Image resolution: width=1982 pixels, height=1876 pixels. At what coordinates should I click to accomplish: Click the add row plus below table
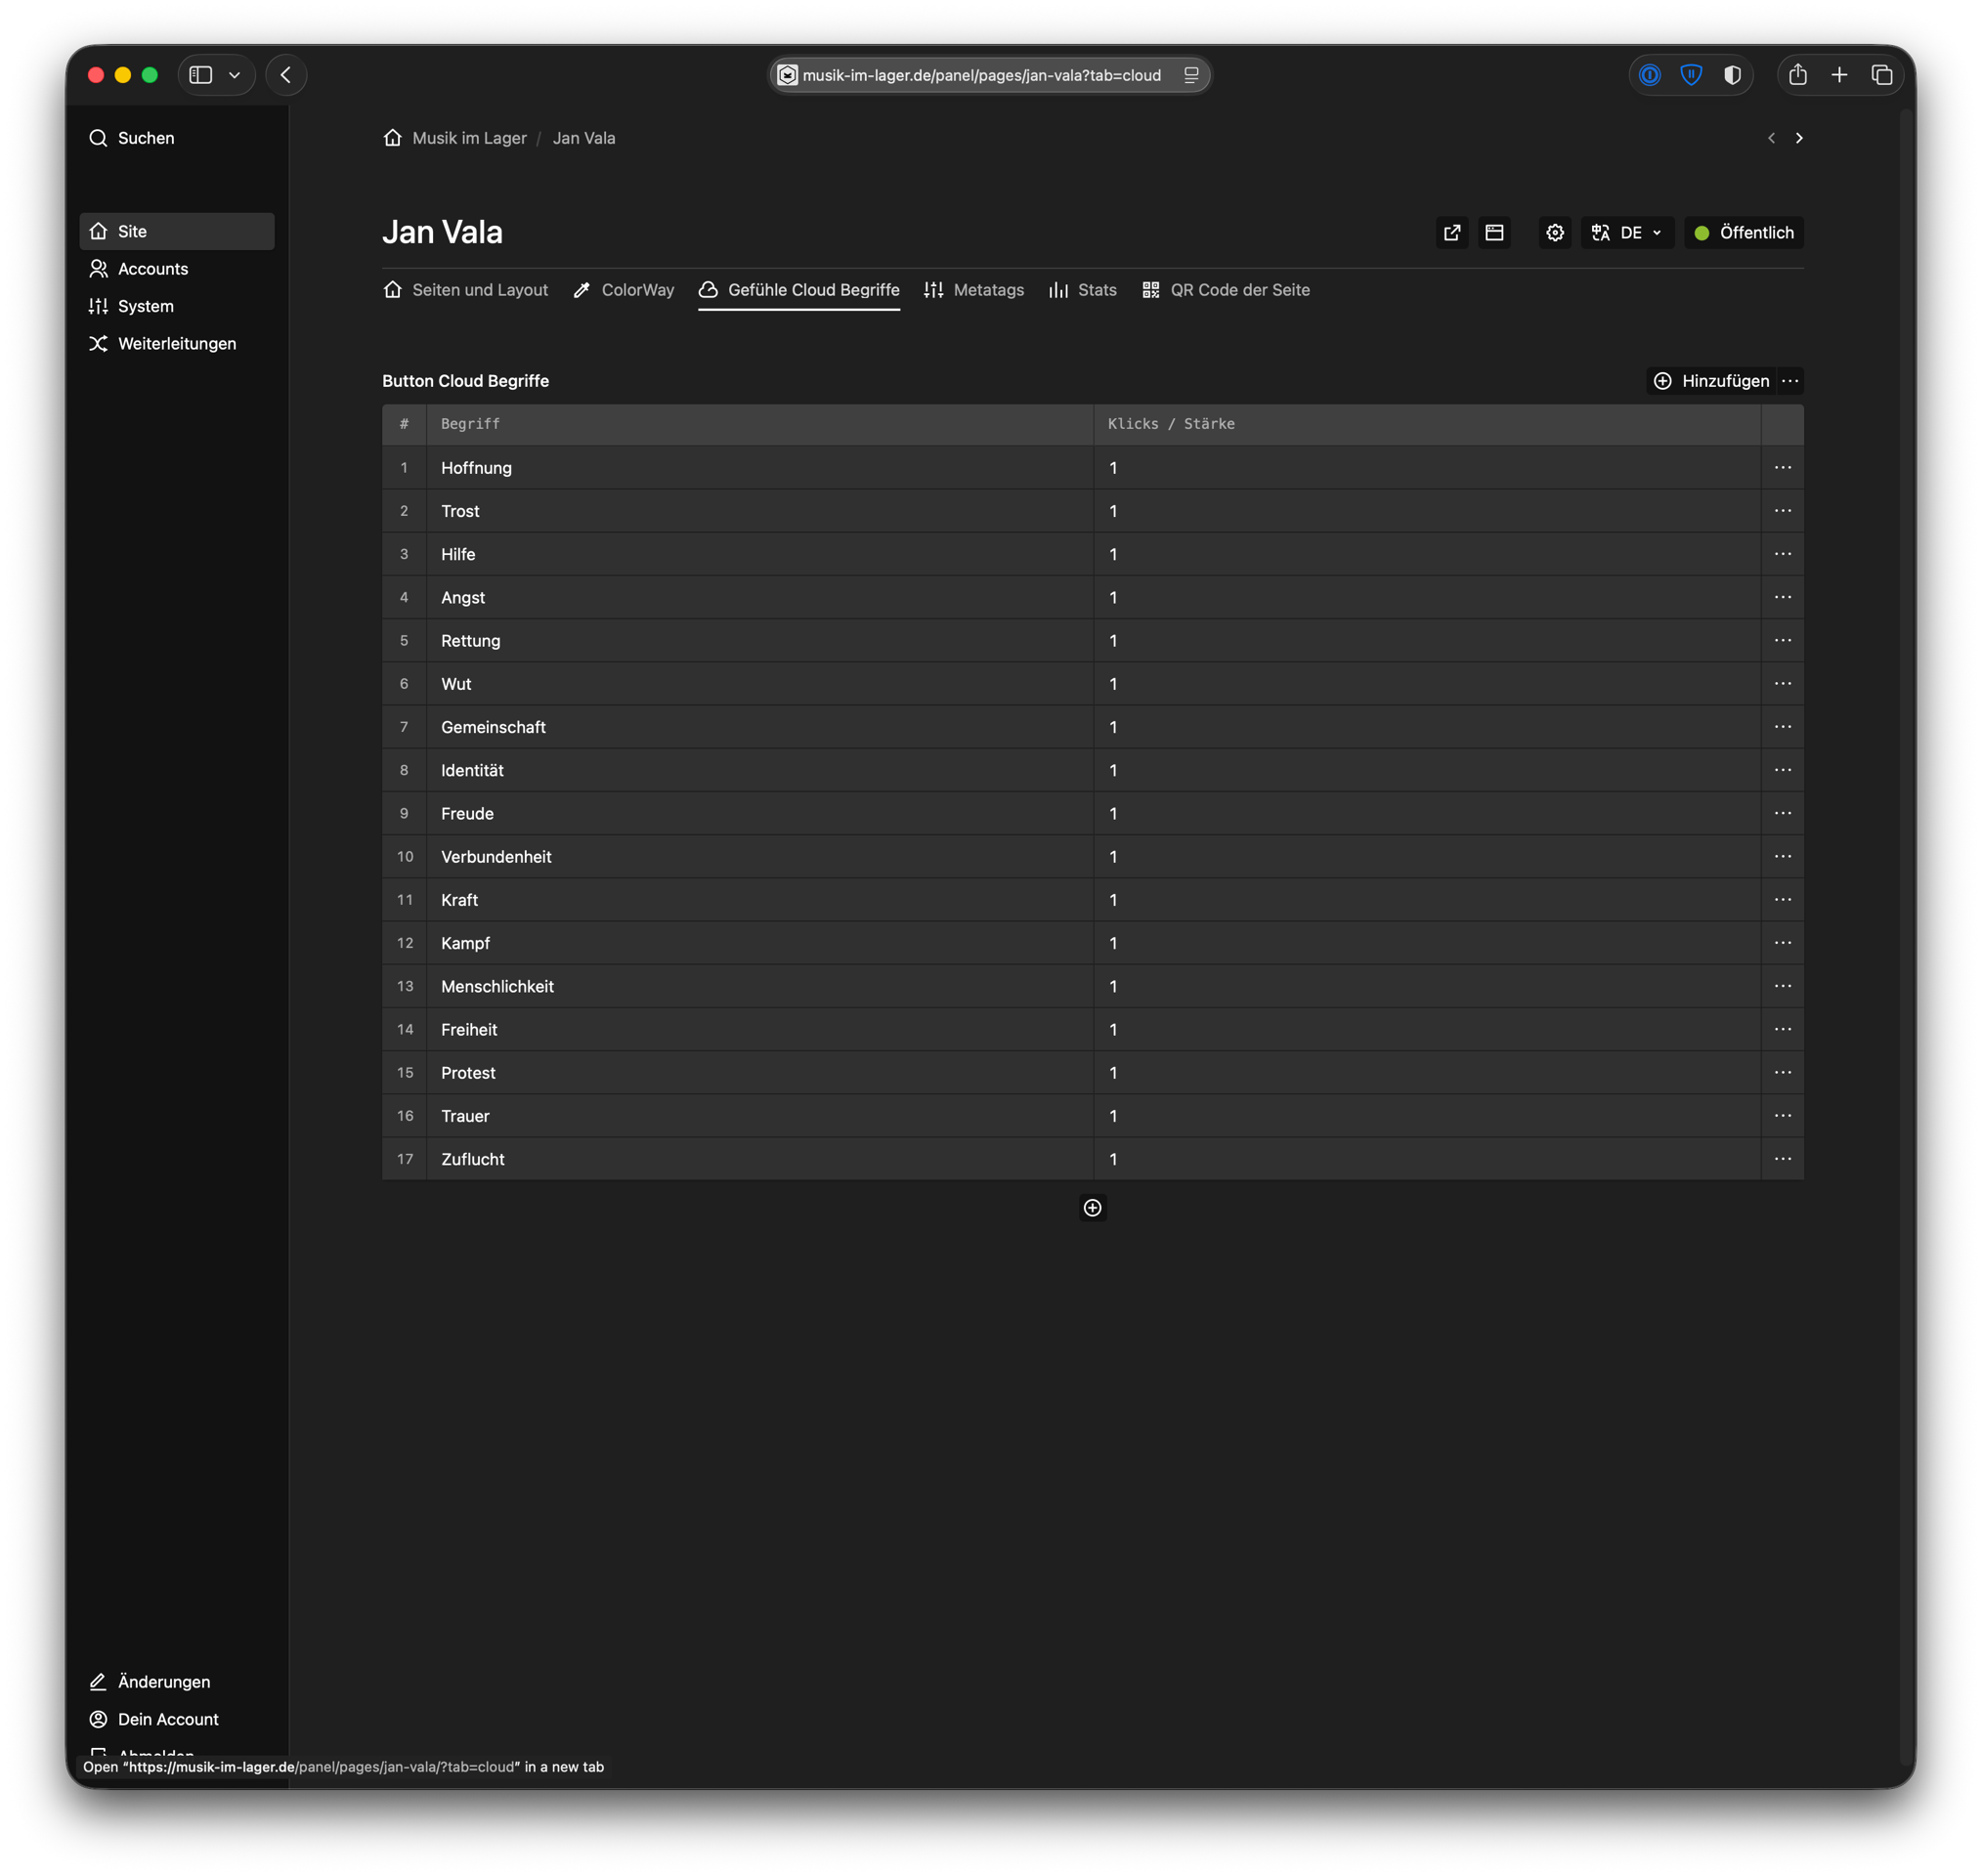pos(1092,1208)
